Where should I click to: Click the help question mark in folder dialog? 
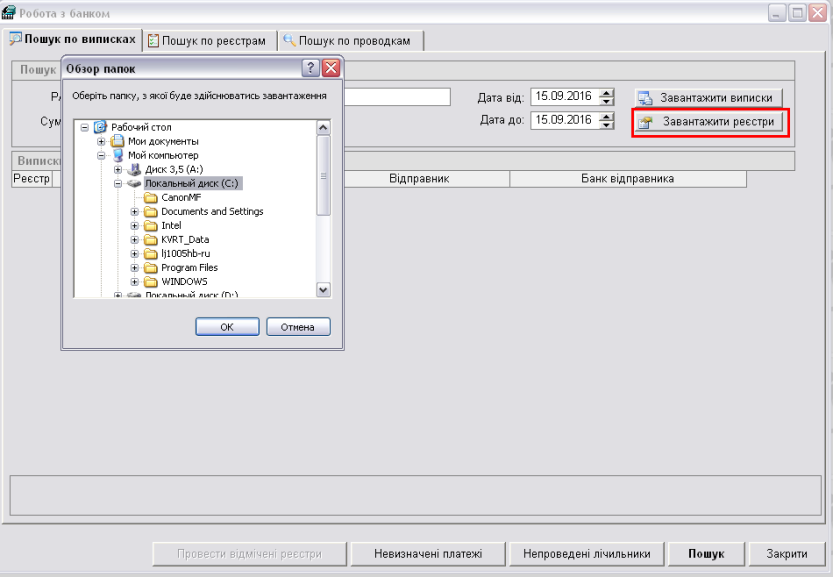(311, 68)
